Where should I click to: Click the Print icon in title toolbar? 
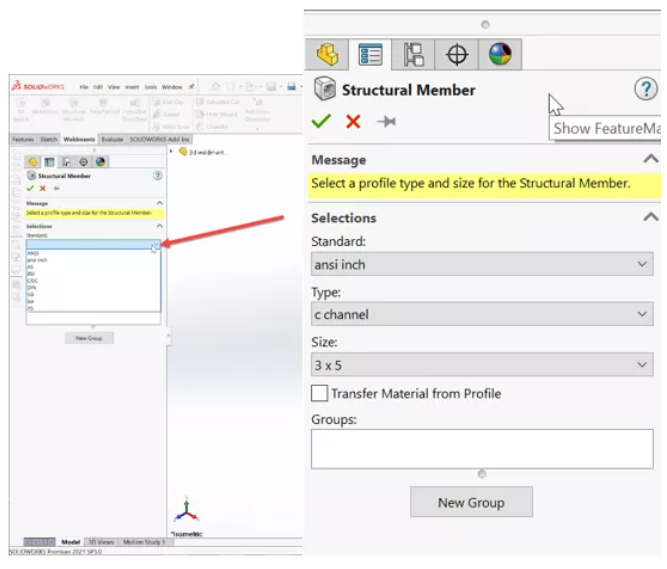[x=291, y=87]
